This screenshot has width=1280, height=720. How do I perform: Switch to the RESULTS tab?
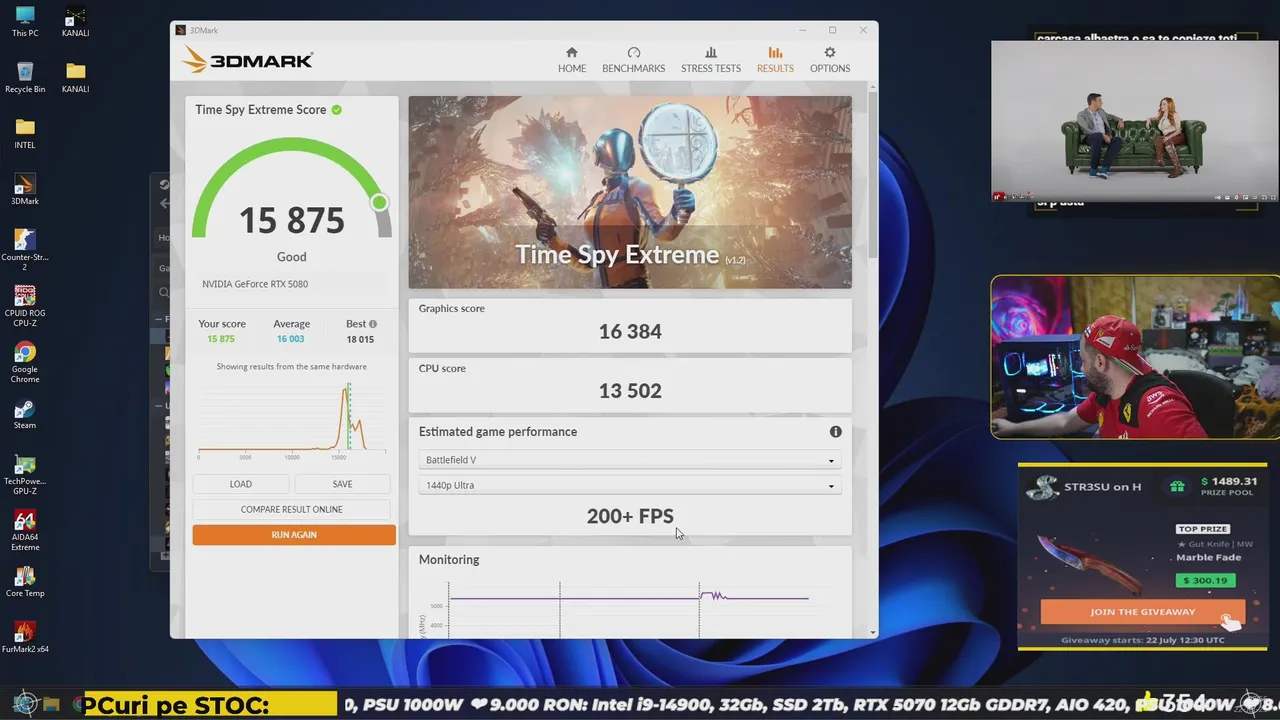click(775, 60)
